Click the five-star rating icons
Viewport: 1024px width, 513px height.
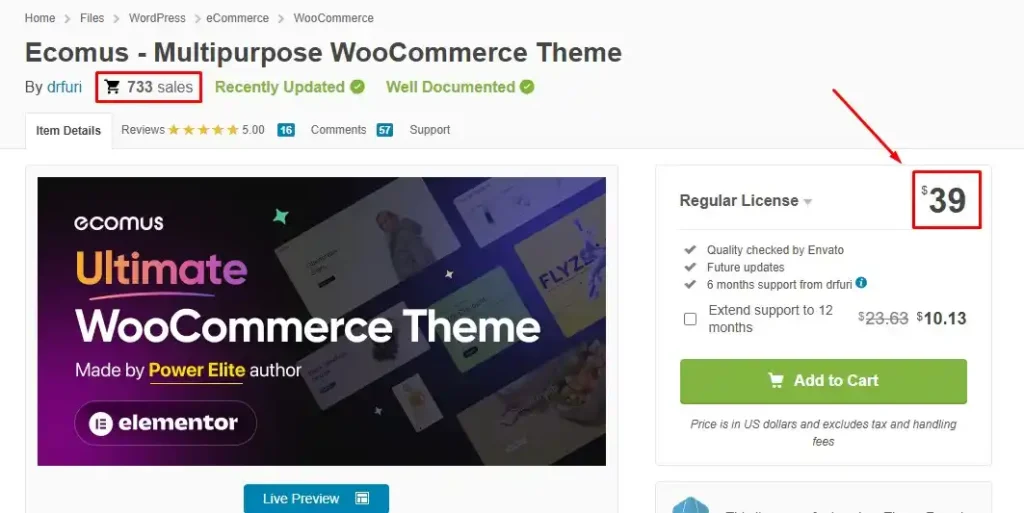click(x=203, y=130)
